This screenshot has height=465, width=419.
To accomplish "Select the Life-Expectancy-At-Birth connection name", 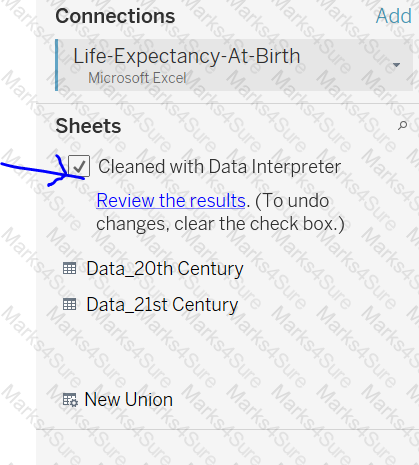I will (x=187, y=56).
